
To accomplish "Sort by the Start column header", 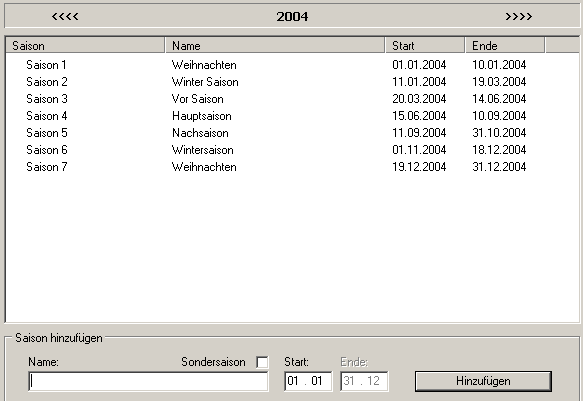I will coord(425,45).
